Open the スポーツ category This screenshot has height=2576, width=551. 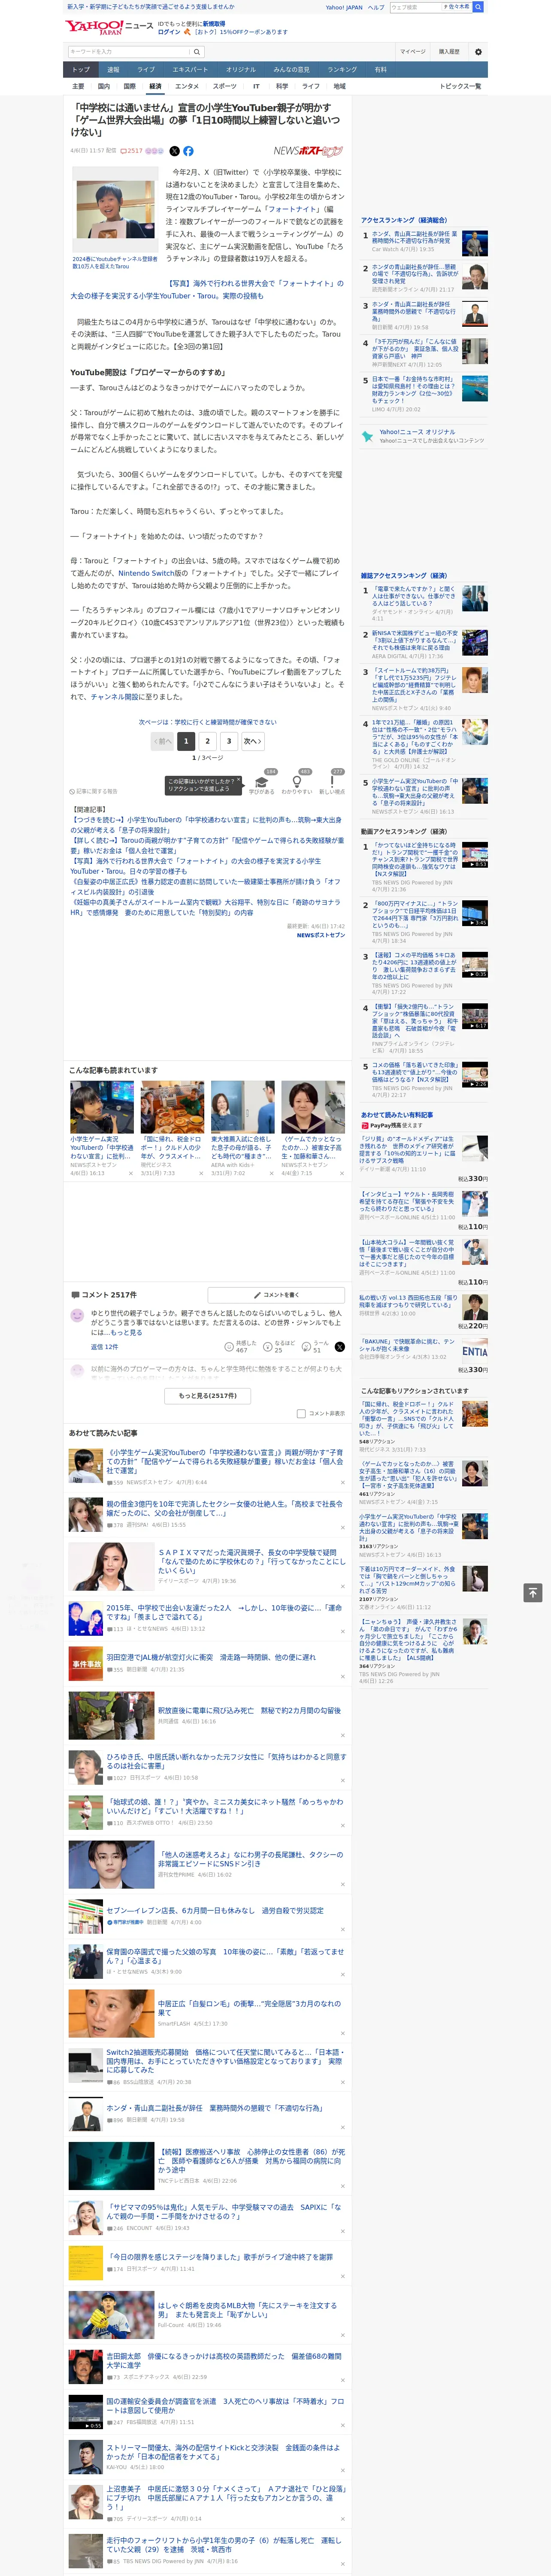click(x=225, y=86)
